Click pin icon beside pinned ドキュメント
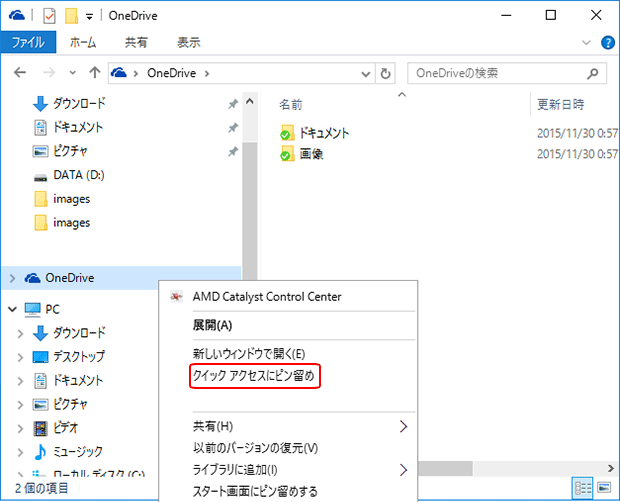The height and width of the screenshot is (502, 620). (233, 128)
